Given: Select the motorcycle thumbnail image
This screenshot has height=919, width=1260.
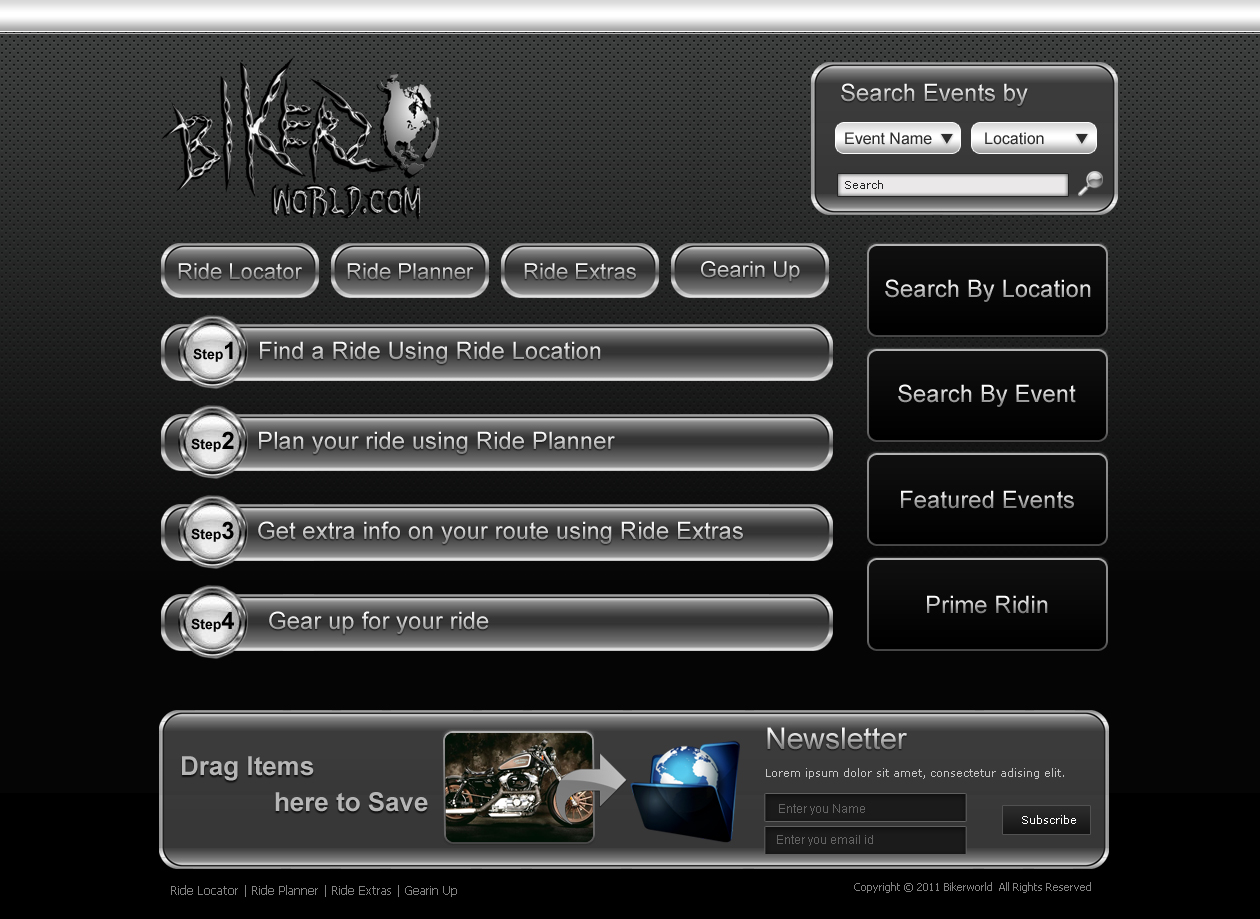Looking at the screenshot, I should pos(519,787).
